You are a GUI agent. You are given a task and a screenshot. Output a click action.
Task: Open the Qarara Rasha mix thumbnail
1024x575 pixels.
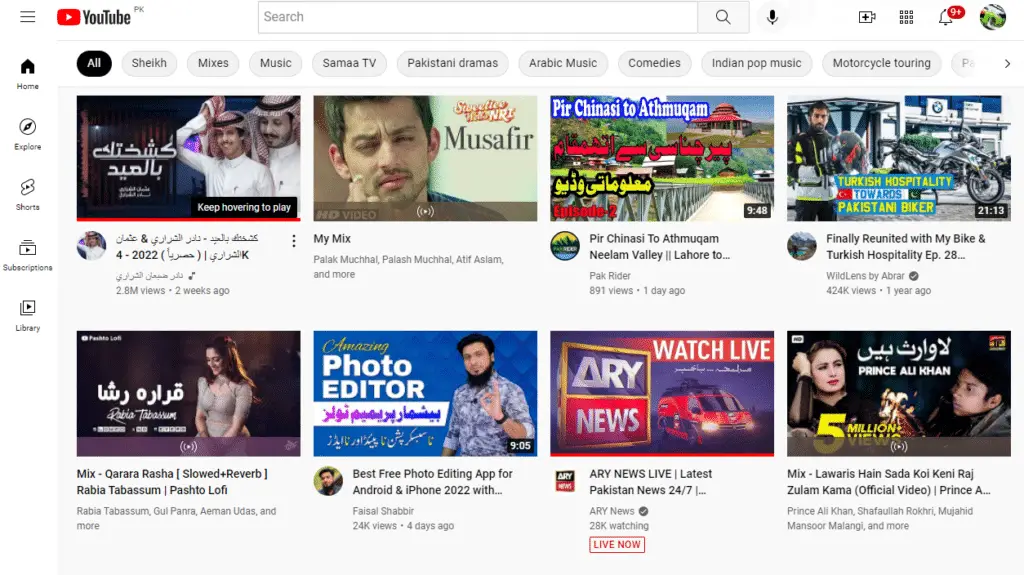pyautogui.click(x=189, y=393)
